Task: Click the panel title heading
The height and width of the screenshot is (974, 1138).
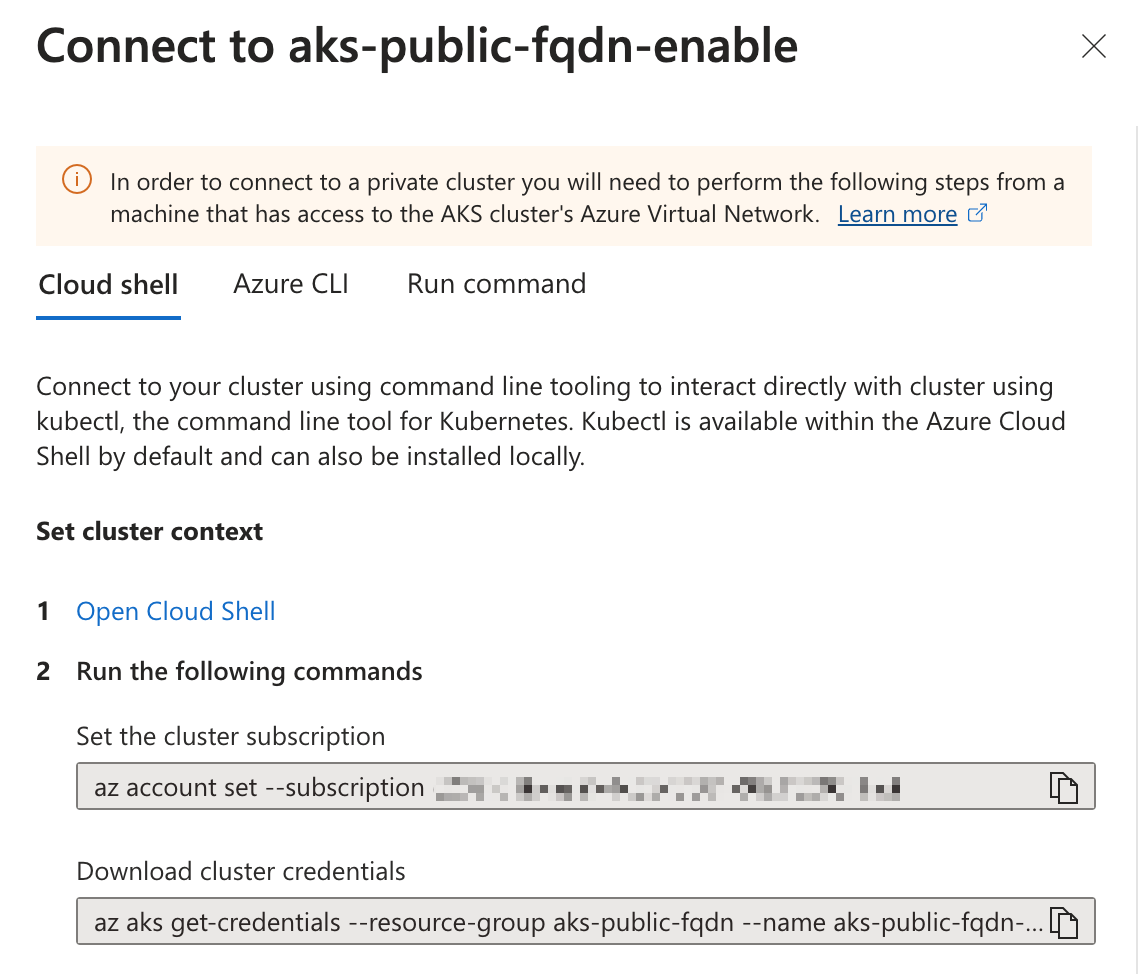Action: pyautogui.click(x=417, y=46)
